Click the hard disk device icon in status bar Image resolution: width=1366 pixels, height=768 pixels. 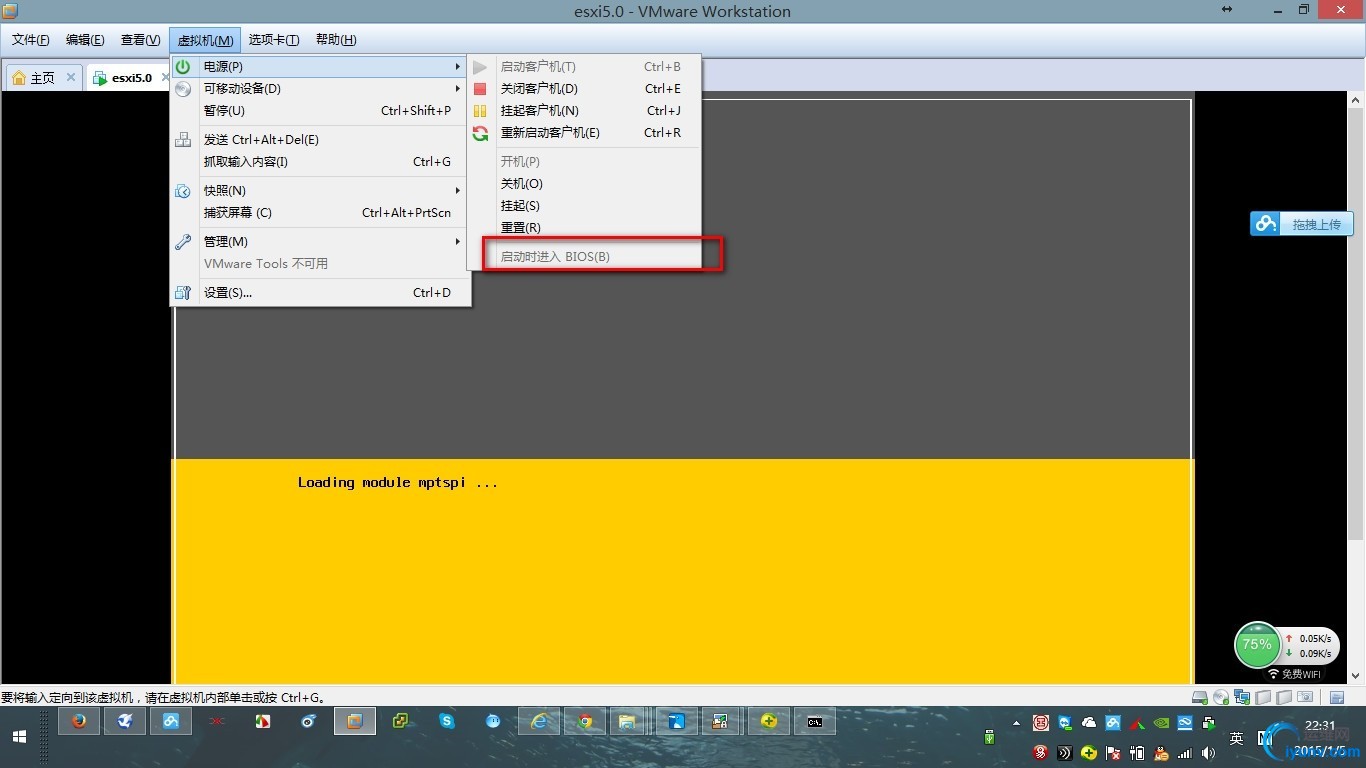click(1200, 697)
